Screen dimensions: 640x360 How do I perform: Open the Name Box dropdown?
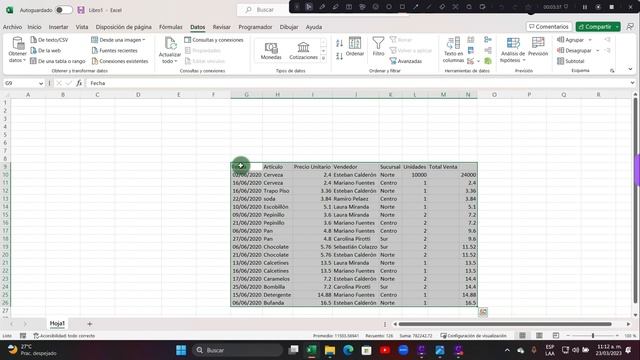41,83
